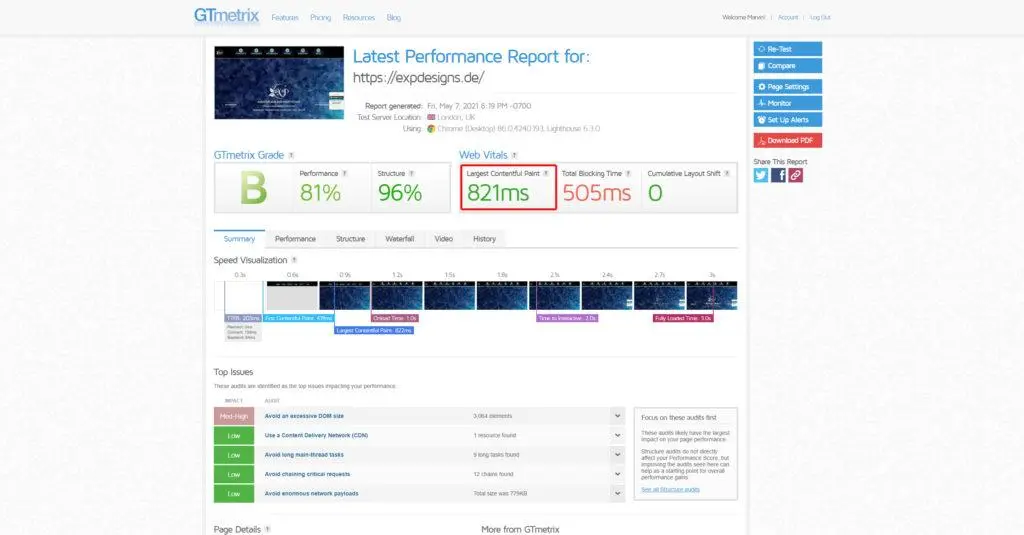Open See all Structure audits link
1024x535 pixels.
(x=670, y=489)
